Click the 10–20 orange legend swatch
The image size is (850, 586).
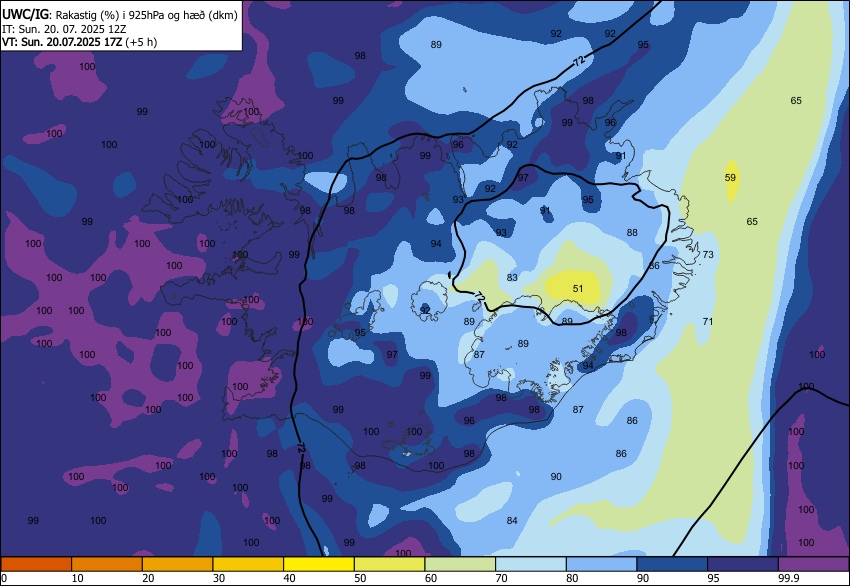(107, 564)
